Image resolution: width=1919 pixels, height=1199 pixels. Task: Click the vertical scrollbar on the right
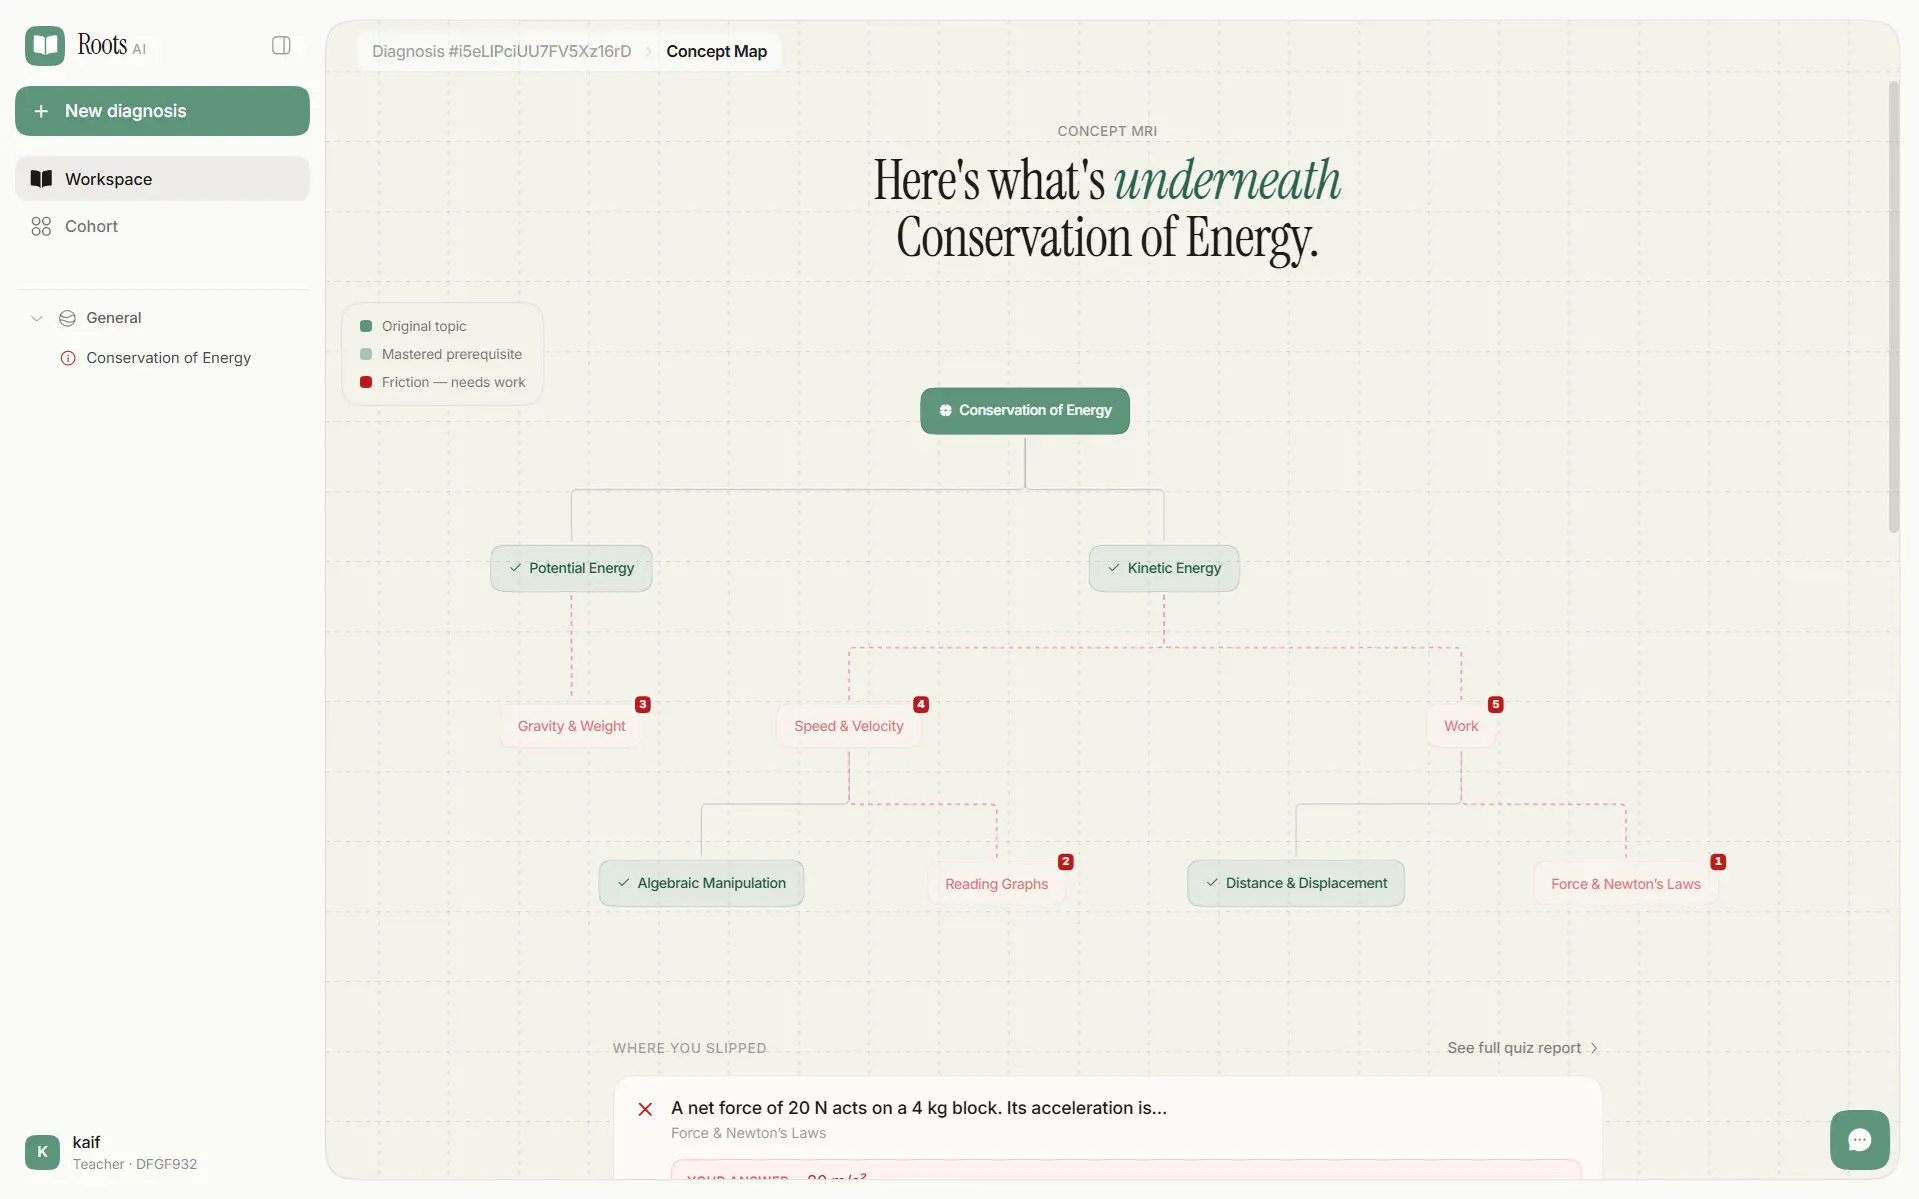[1893, 307]
